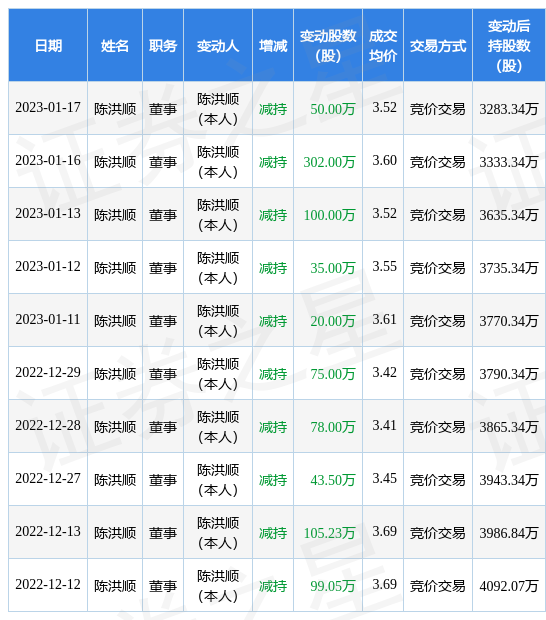The height and width of the screenshot is (620, 546).
Task: Click the 4092.07万 holdings cell
Action: [509, 585]
